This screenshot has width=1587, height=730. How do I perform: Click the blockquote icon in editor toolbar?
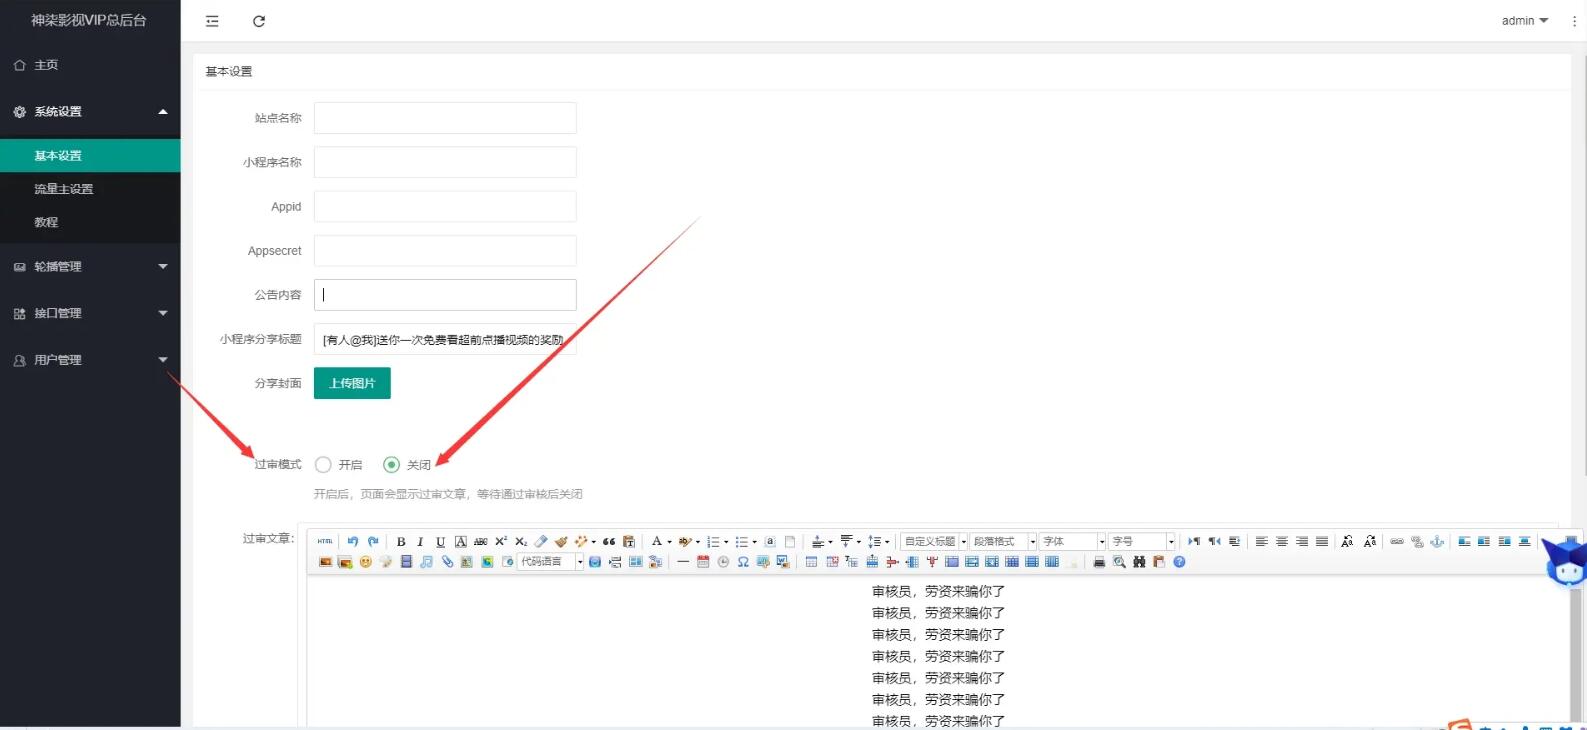point(609,542)
